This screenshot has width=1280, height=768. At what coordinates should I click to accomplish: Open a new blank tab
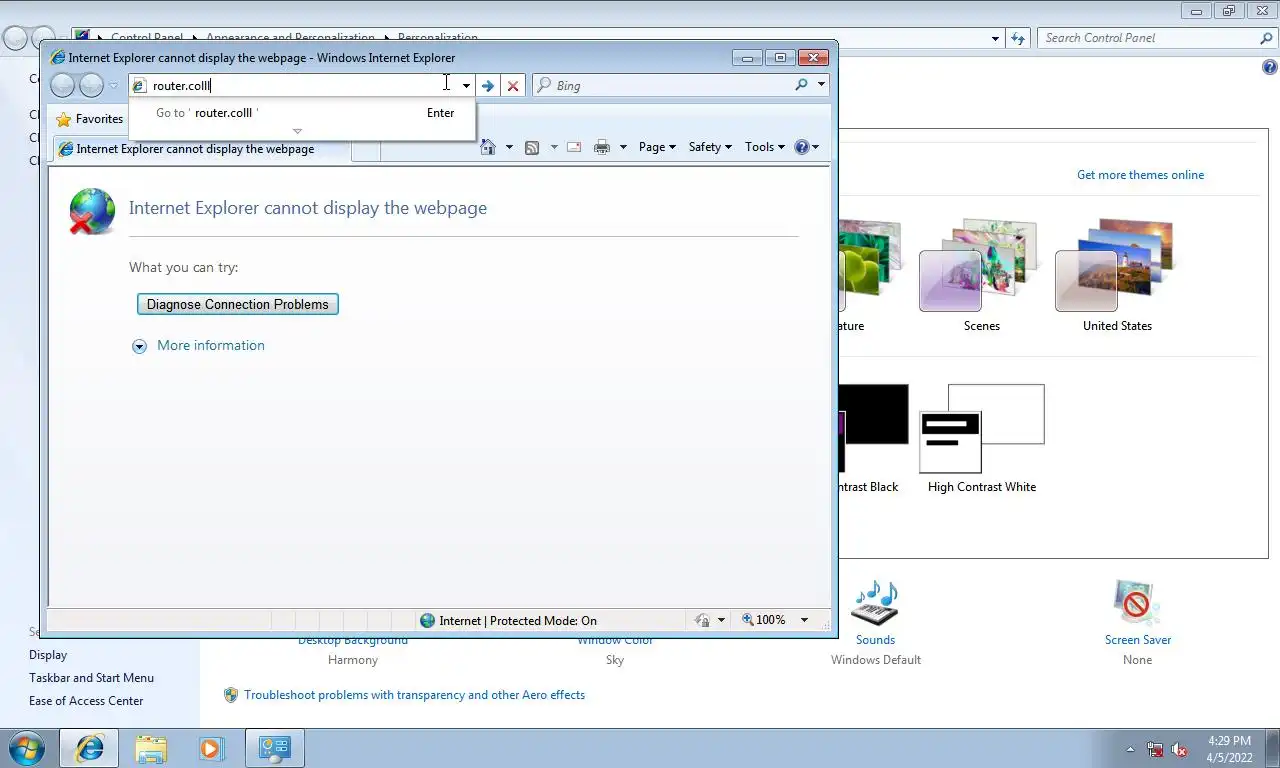(365, 150)
